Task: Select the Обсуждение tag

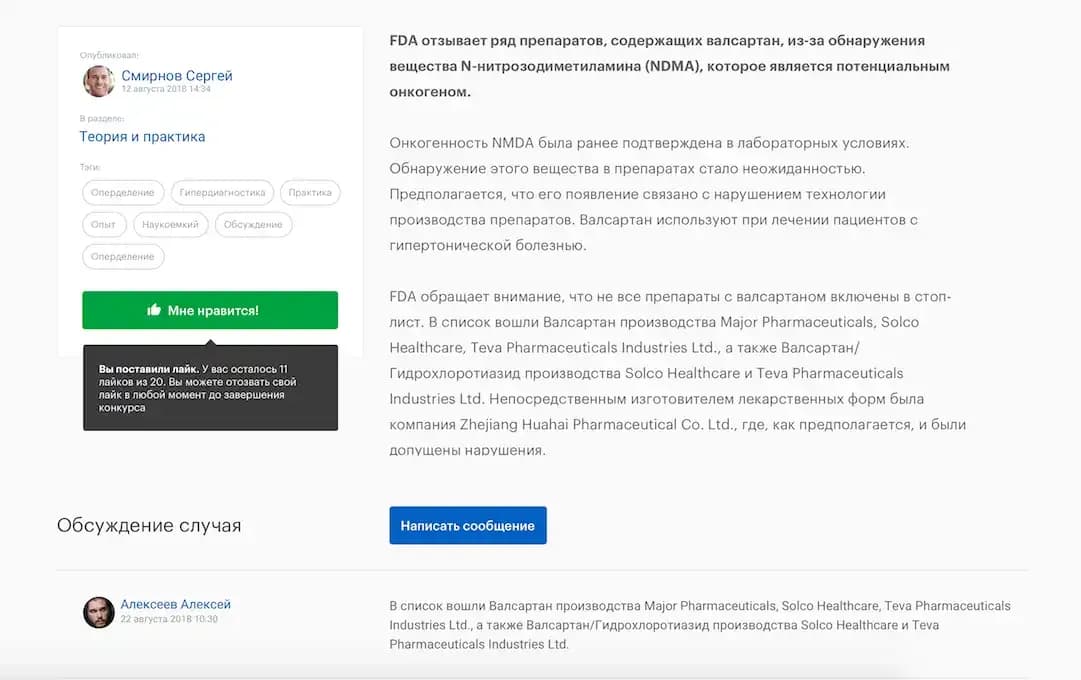Action: (x=253, y=224)
